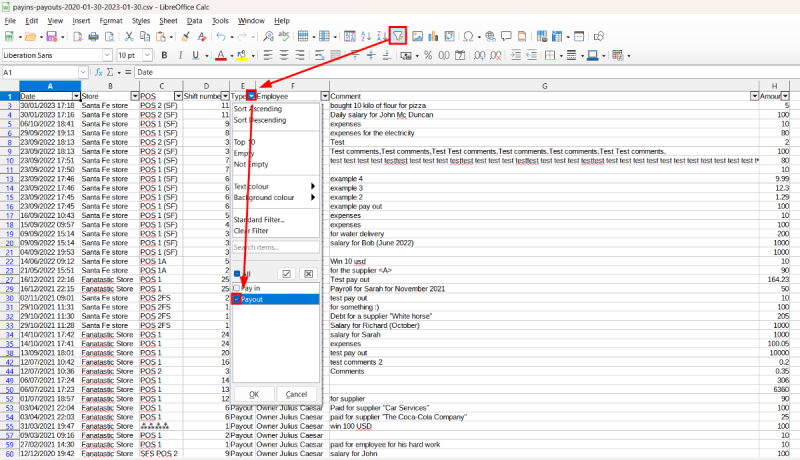Check the 'Pay in' filter checkbox
The width and height of the screenshot is (800, 460).
pyautogui.click(x=237, y=288)
